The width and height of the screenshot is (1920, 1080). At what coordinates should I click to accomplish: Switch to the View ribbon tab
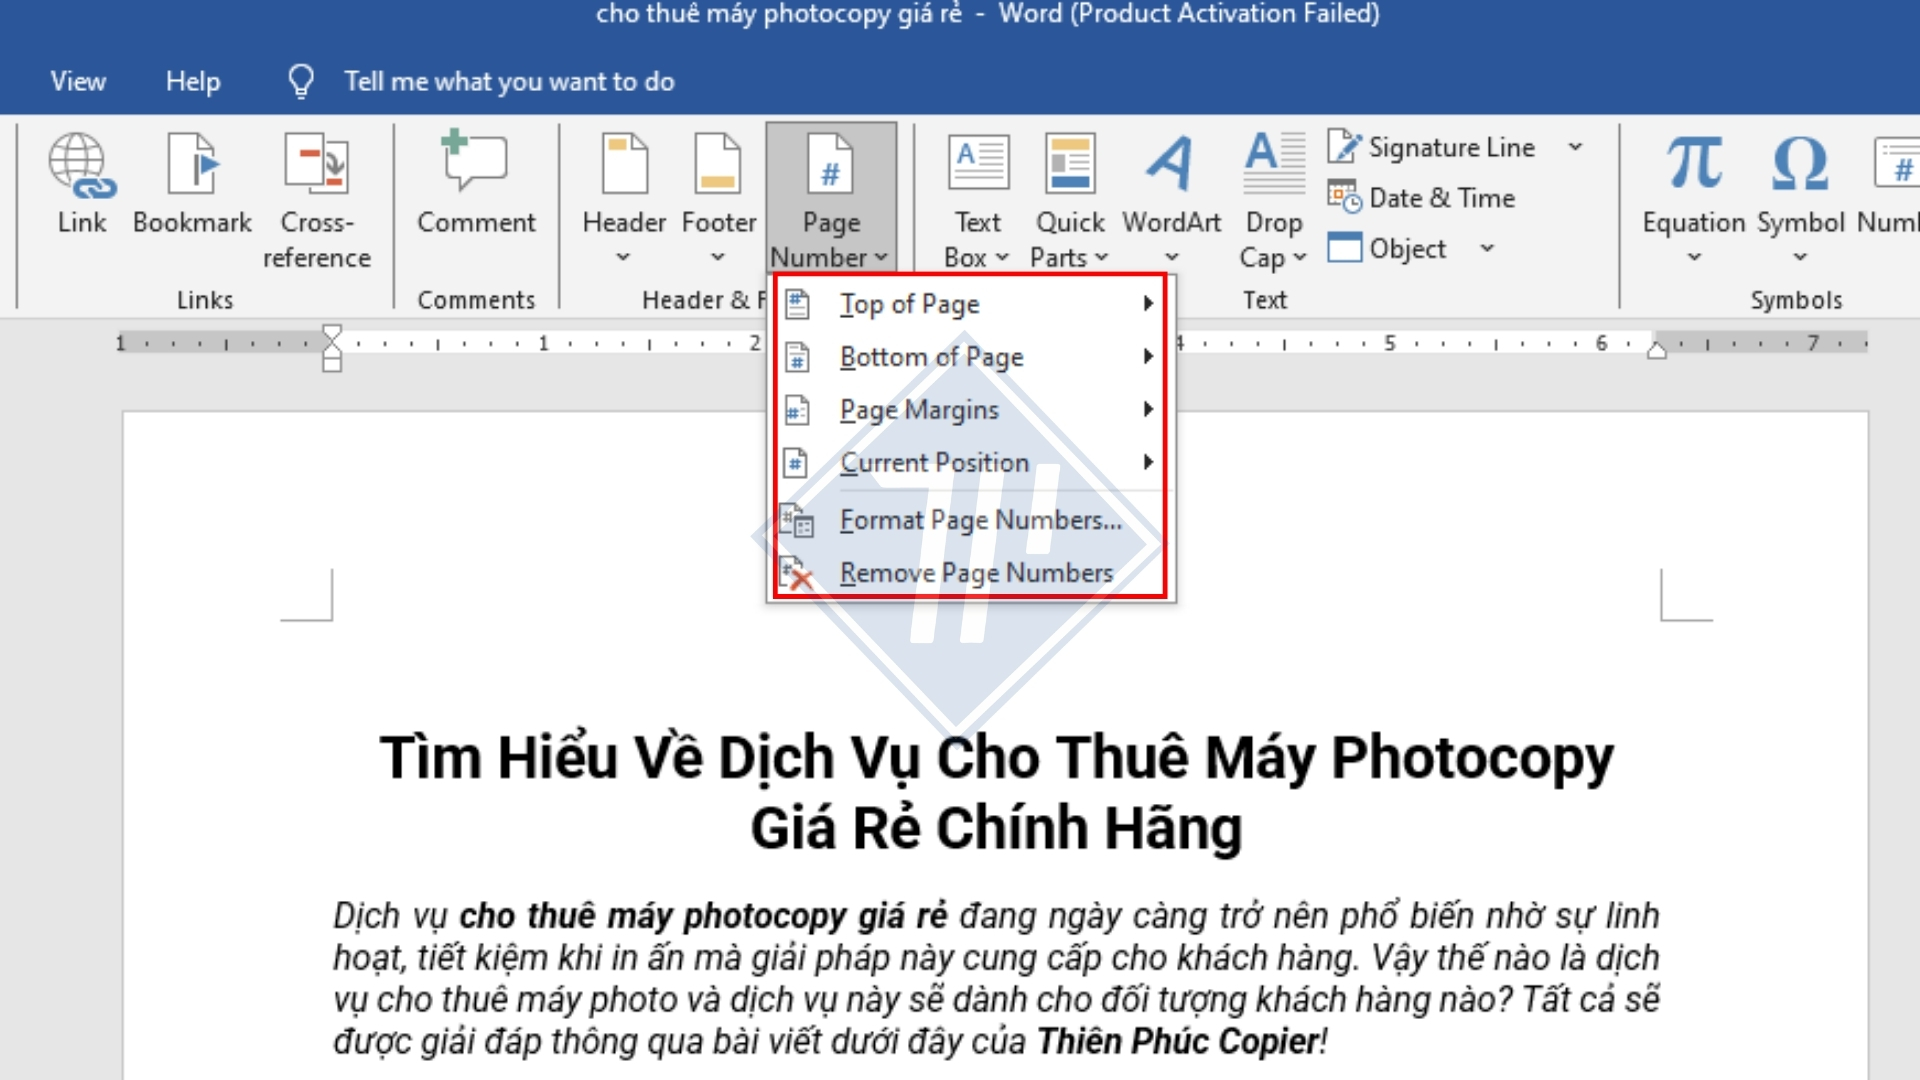pyautogui.click(x=78, y=81)
